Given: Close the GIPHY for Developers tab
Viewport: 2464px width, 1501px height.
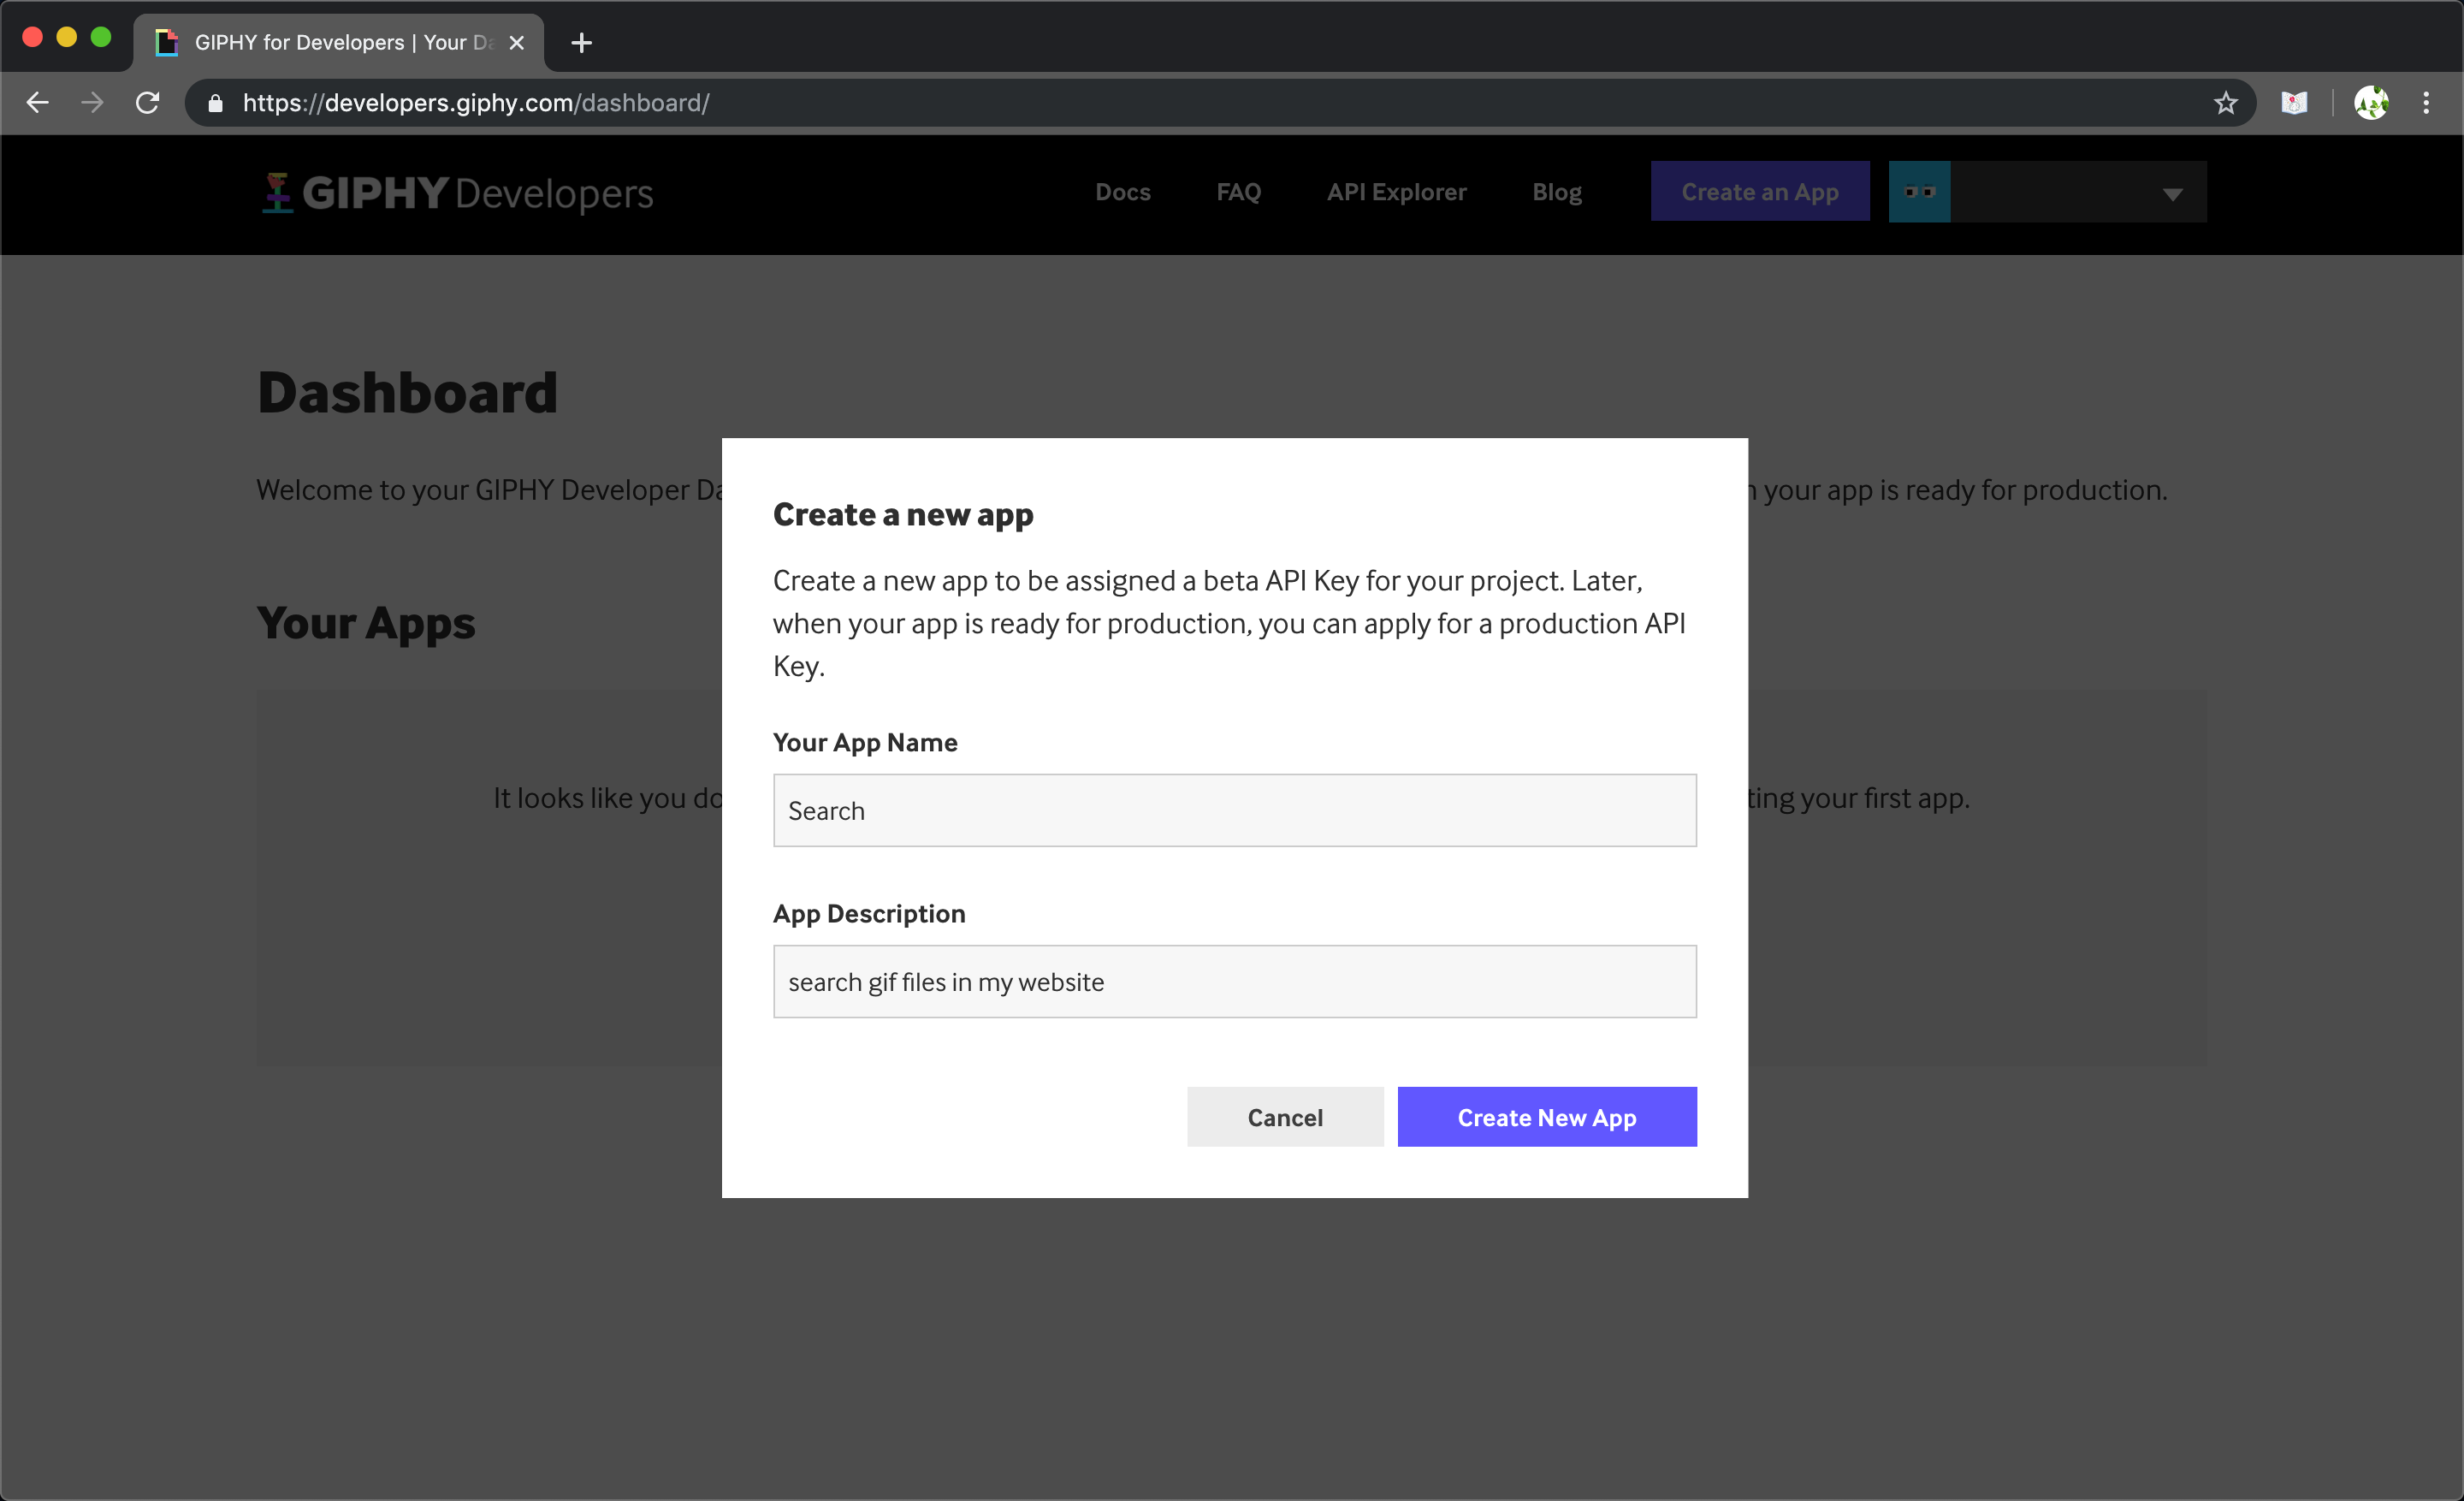Looking at the screenshot, I should click(516, 43).
